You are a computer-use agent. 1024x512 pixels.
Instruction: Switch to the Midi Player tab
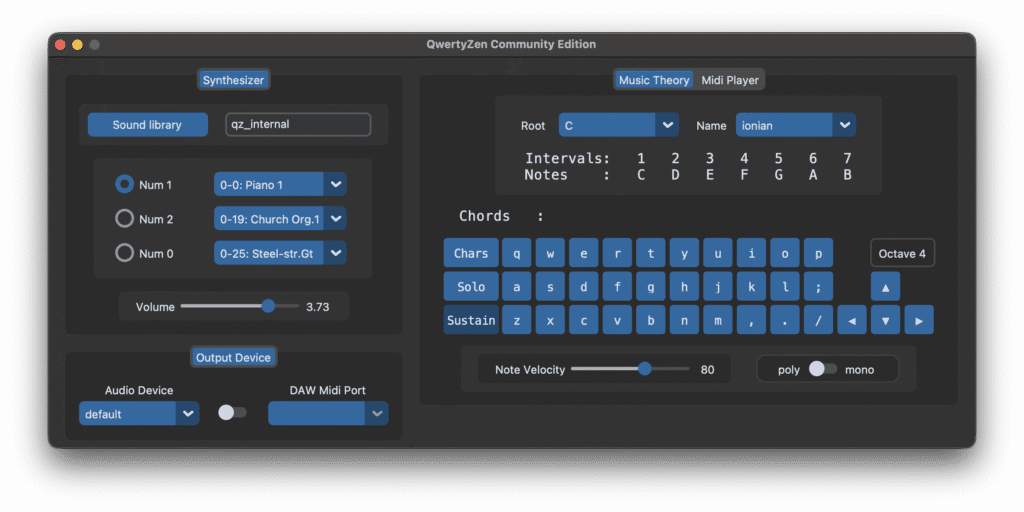click(x=729, y=80)
